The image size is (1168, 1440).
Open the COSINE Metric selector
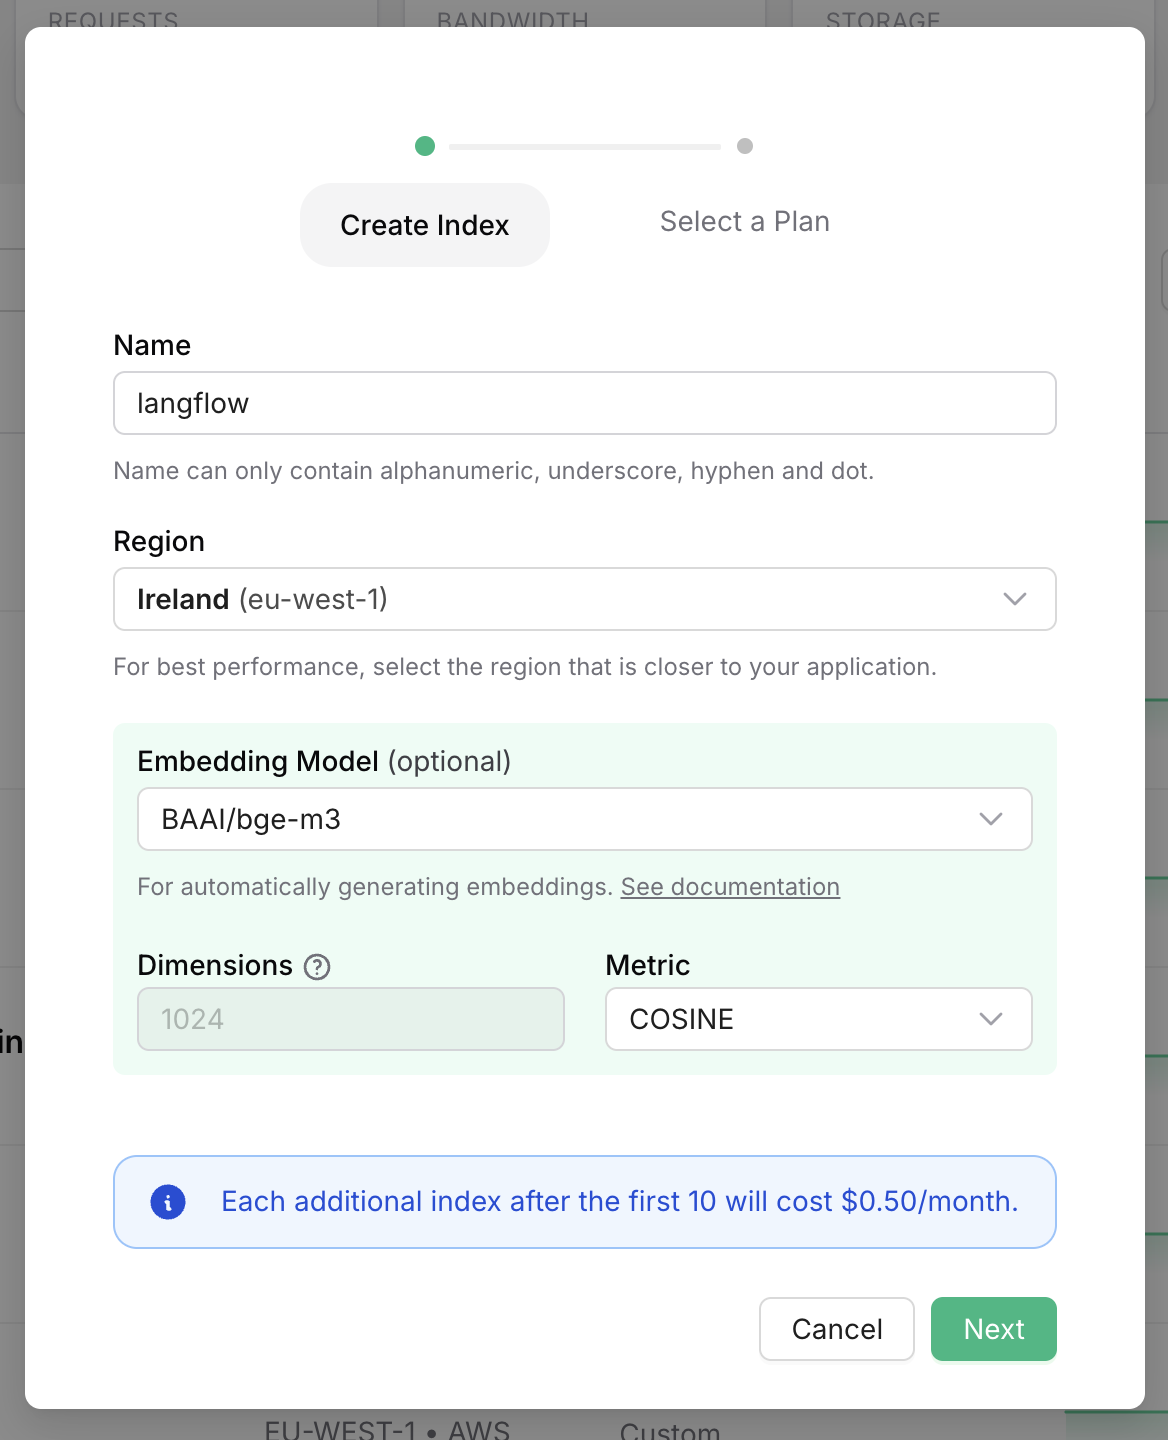pos(818,1019)
